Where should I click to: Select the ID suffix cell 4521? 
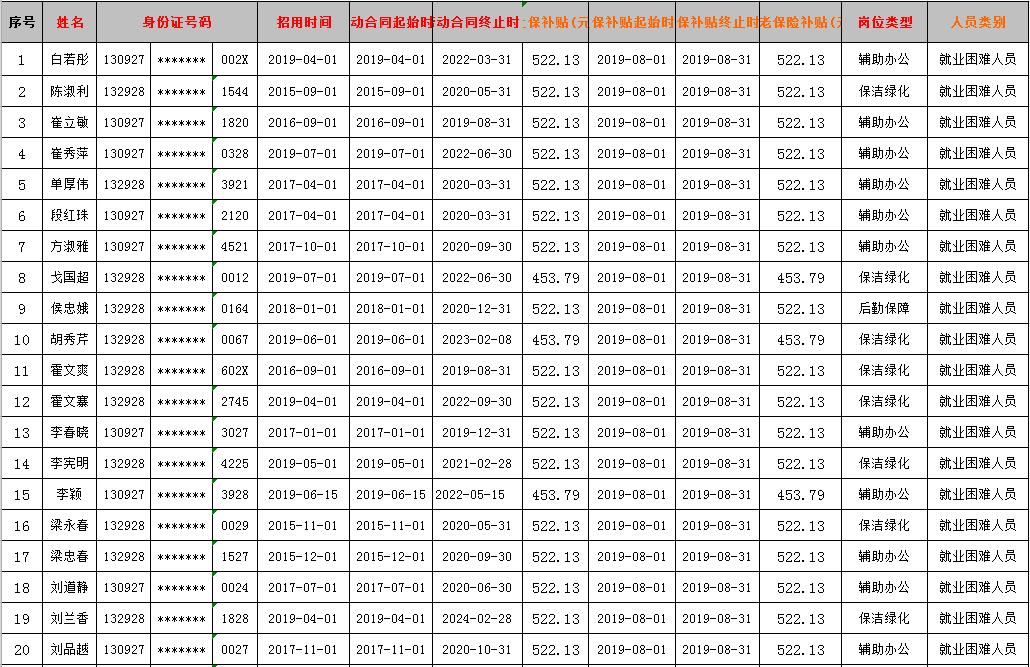[235, 247]
